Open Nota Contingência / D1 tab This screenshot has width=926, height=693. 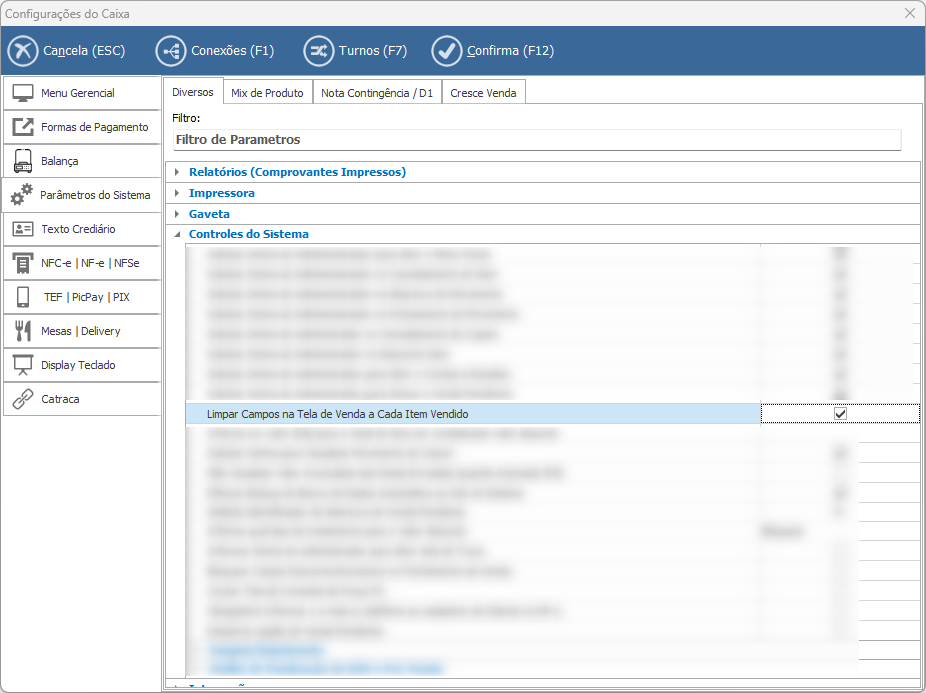coord(377,93)
